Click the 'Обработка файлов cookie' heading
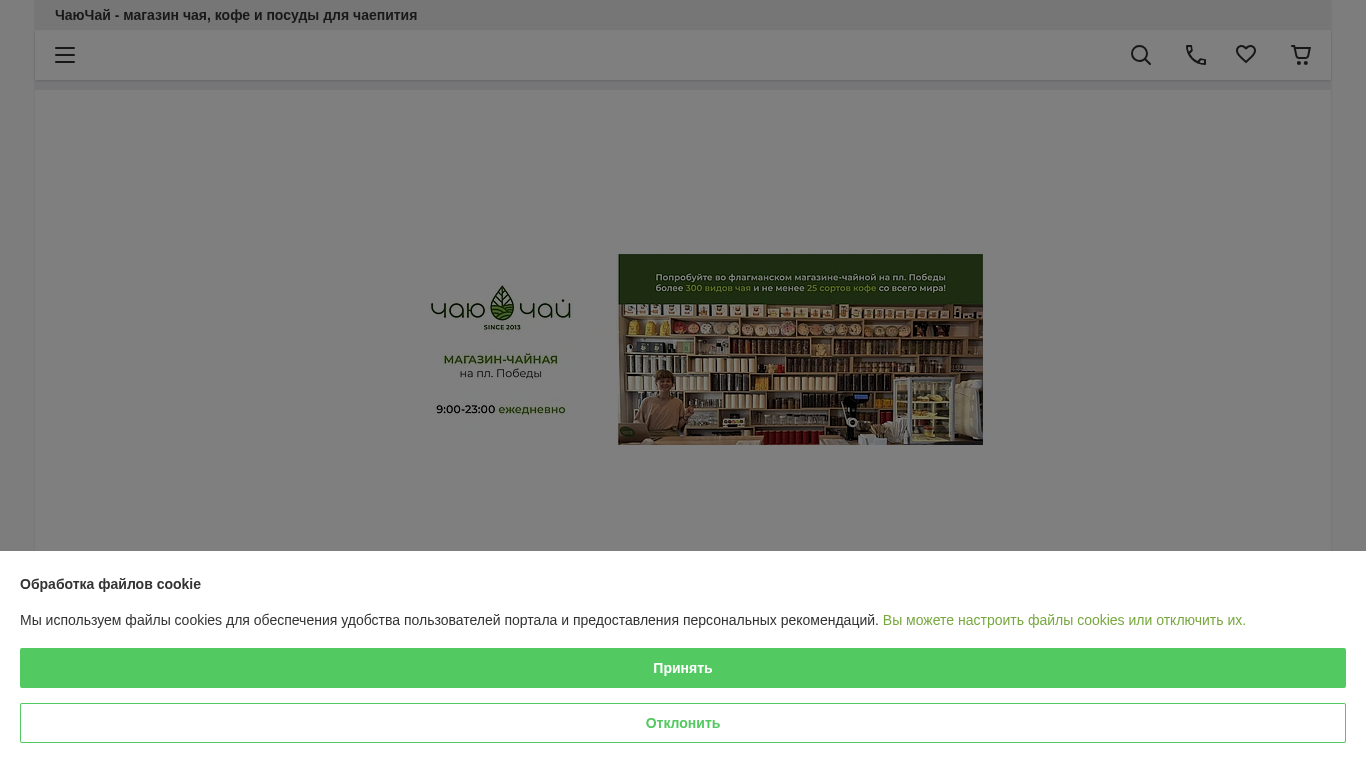The image size is (1366, 768). [x=110, y=584]
